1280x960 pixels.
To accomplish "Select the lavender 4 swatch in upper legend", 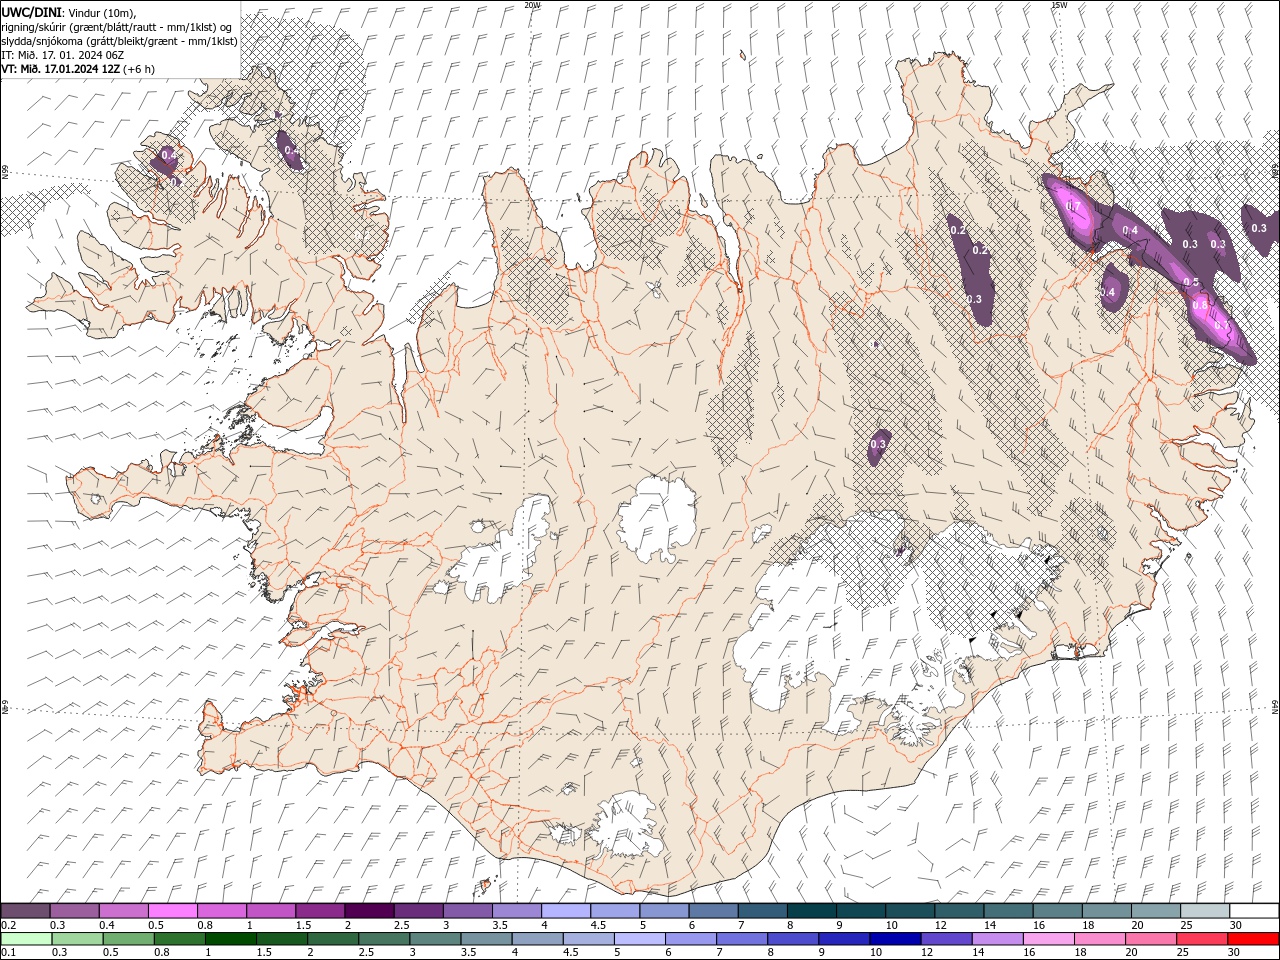I will pyautogui.click(x=566, y=911).
